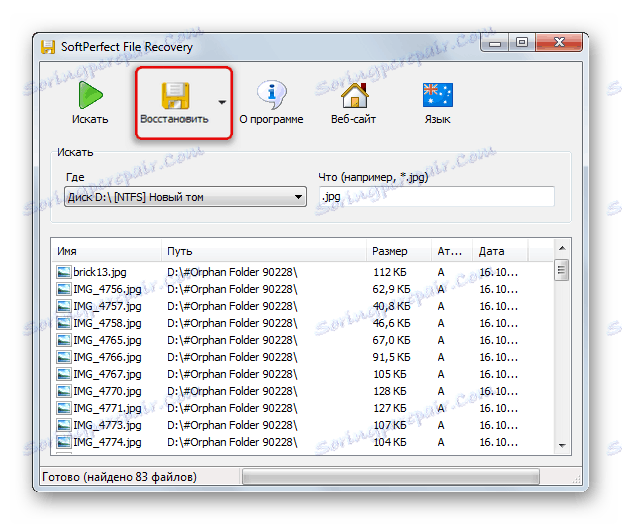This screenshot has height=525, width=622.
Task: Click the SoftPerfect File Recovery title icon
Action: tap(48, 47)
